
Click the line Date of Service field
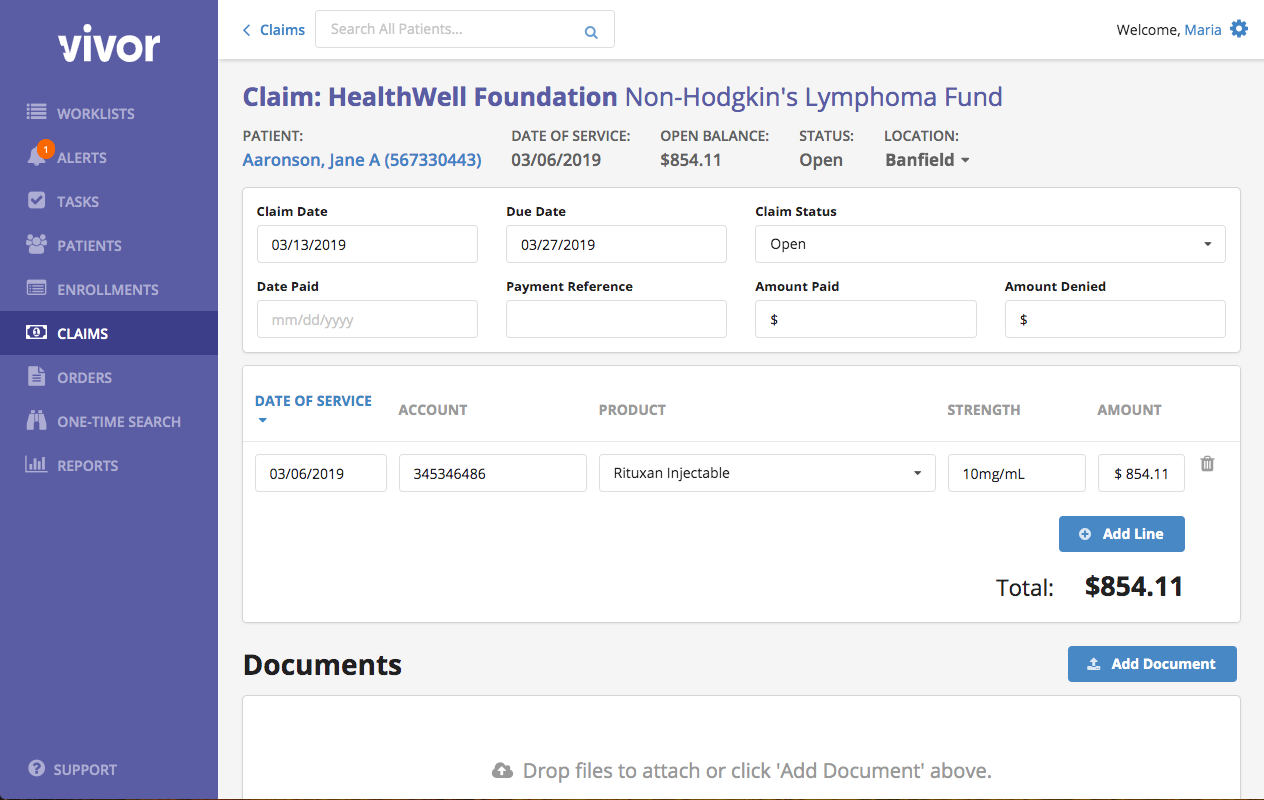point(321,473)
